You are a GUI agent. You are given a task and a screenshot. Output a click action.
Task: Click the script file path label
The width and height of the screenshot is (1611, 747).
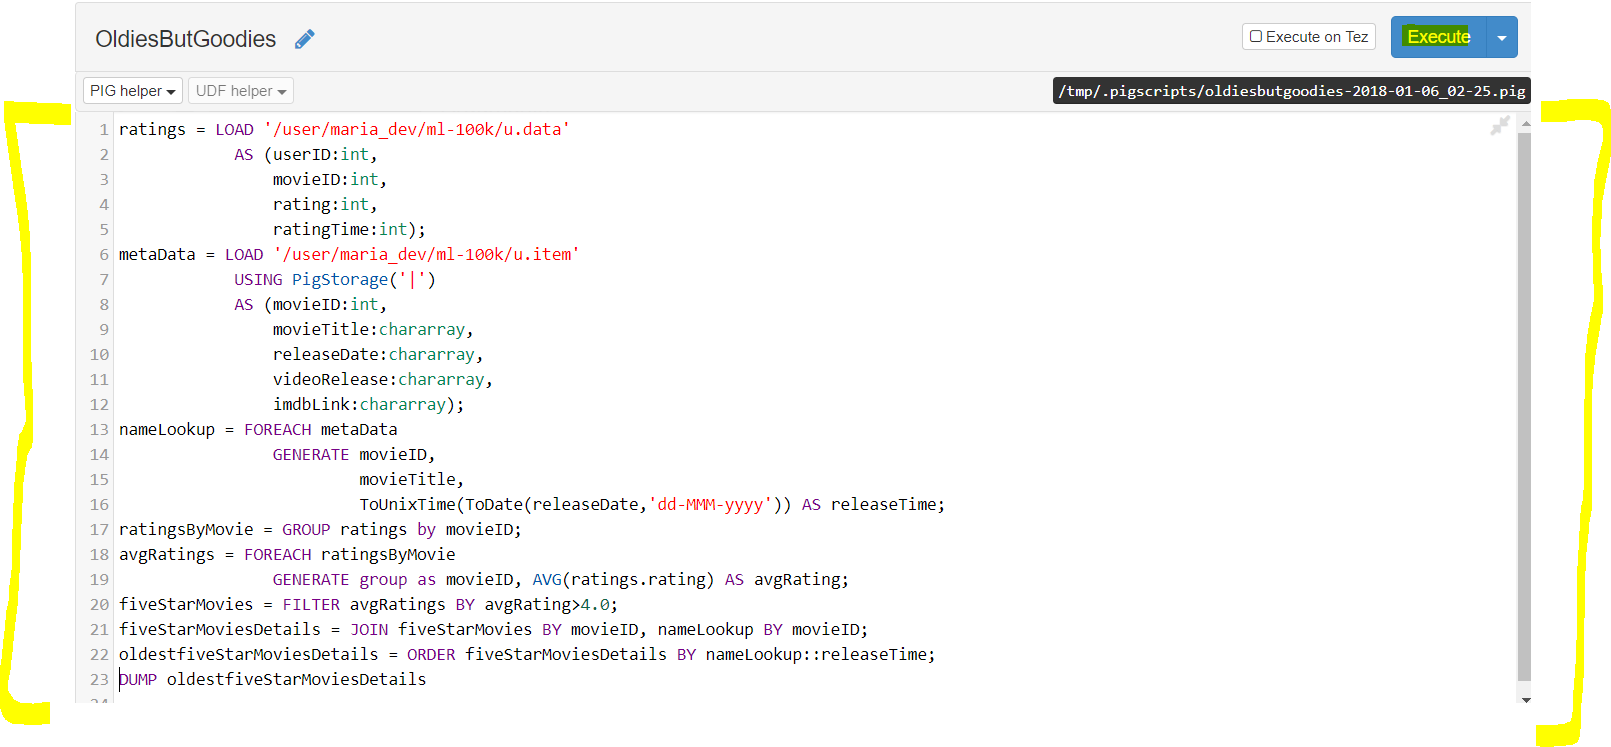coord(1292,91)
